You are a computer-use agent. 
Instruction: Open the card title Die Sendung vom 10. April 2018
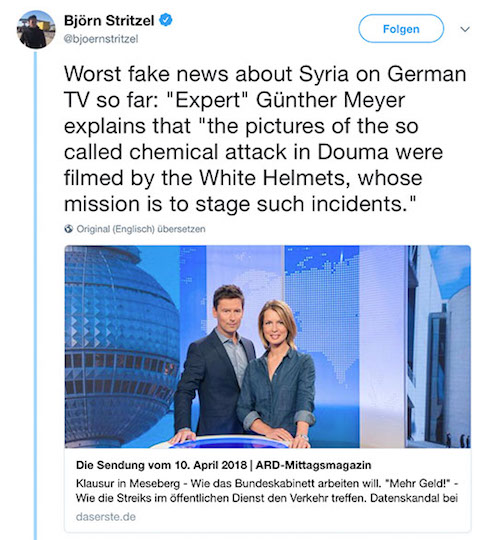[x=161, y=465]
